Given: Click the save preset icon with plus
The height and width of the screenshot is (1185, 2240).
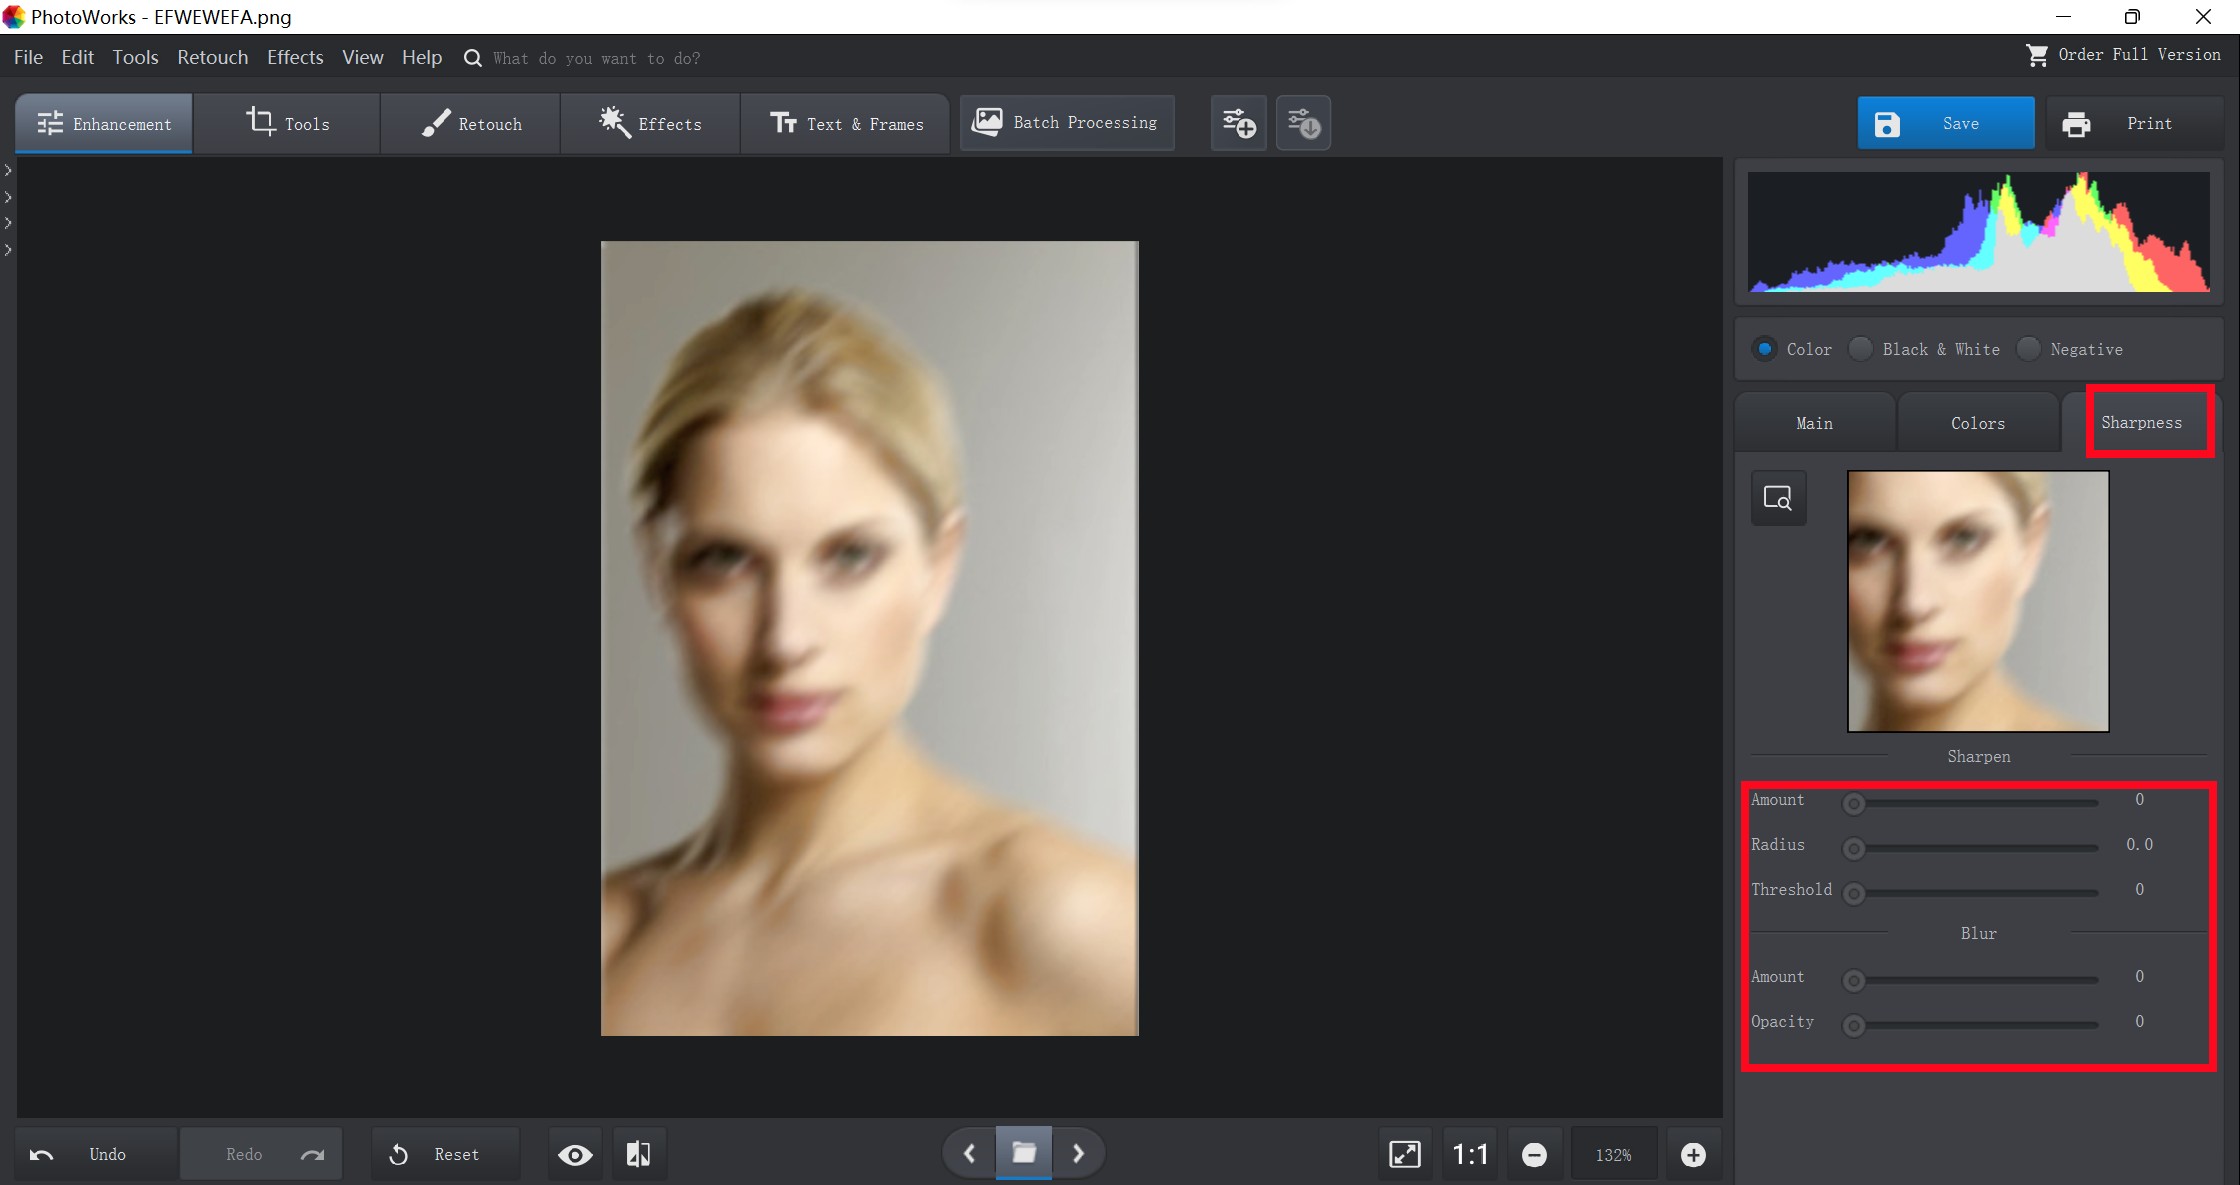Looking at the screenshot, I should (1239, 123).
